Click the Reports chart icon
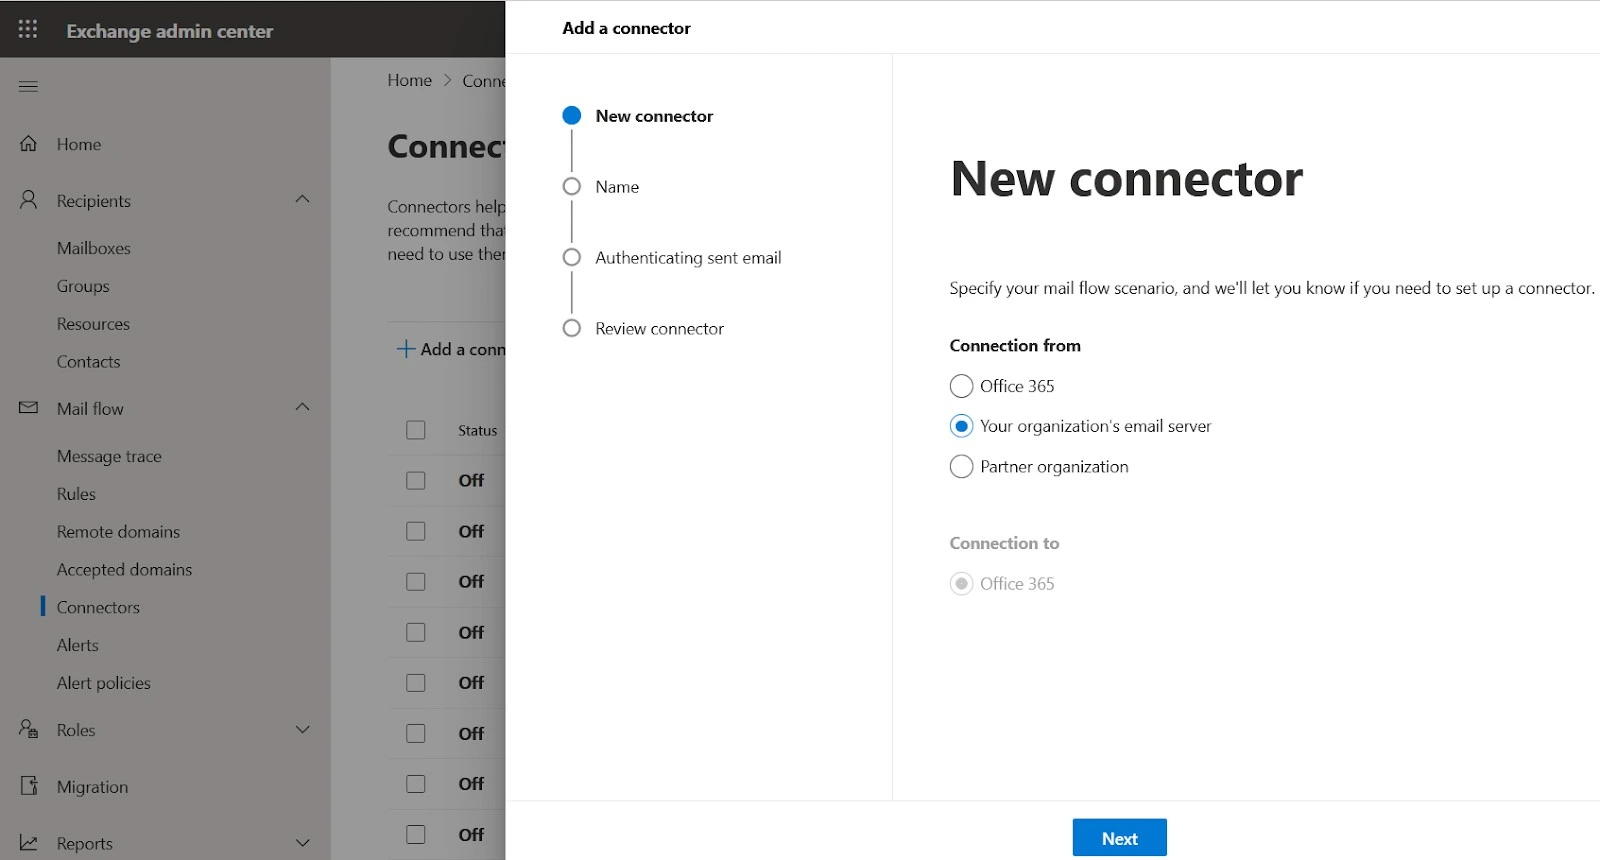Viewport: 1600px width, 860px height. (x=28, y=843)
